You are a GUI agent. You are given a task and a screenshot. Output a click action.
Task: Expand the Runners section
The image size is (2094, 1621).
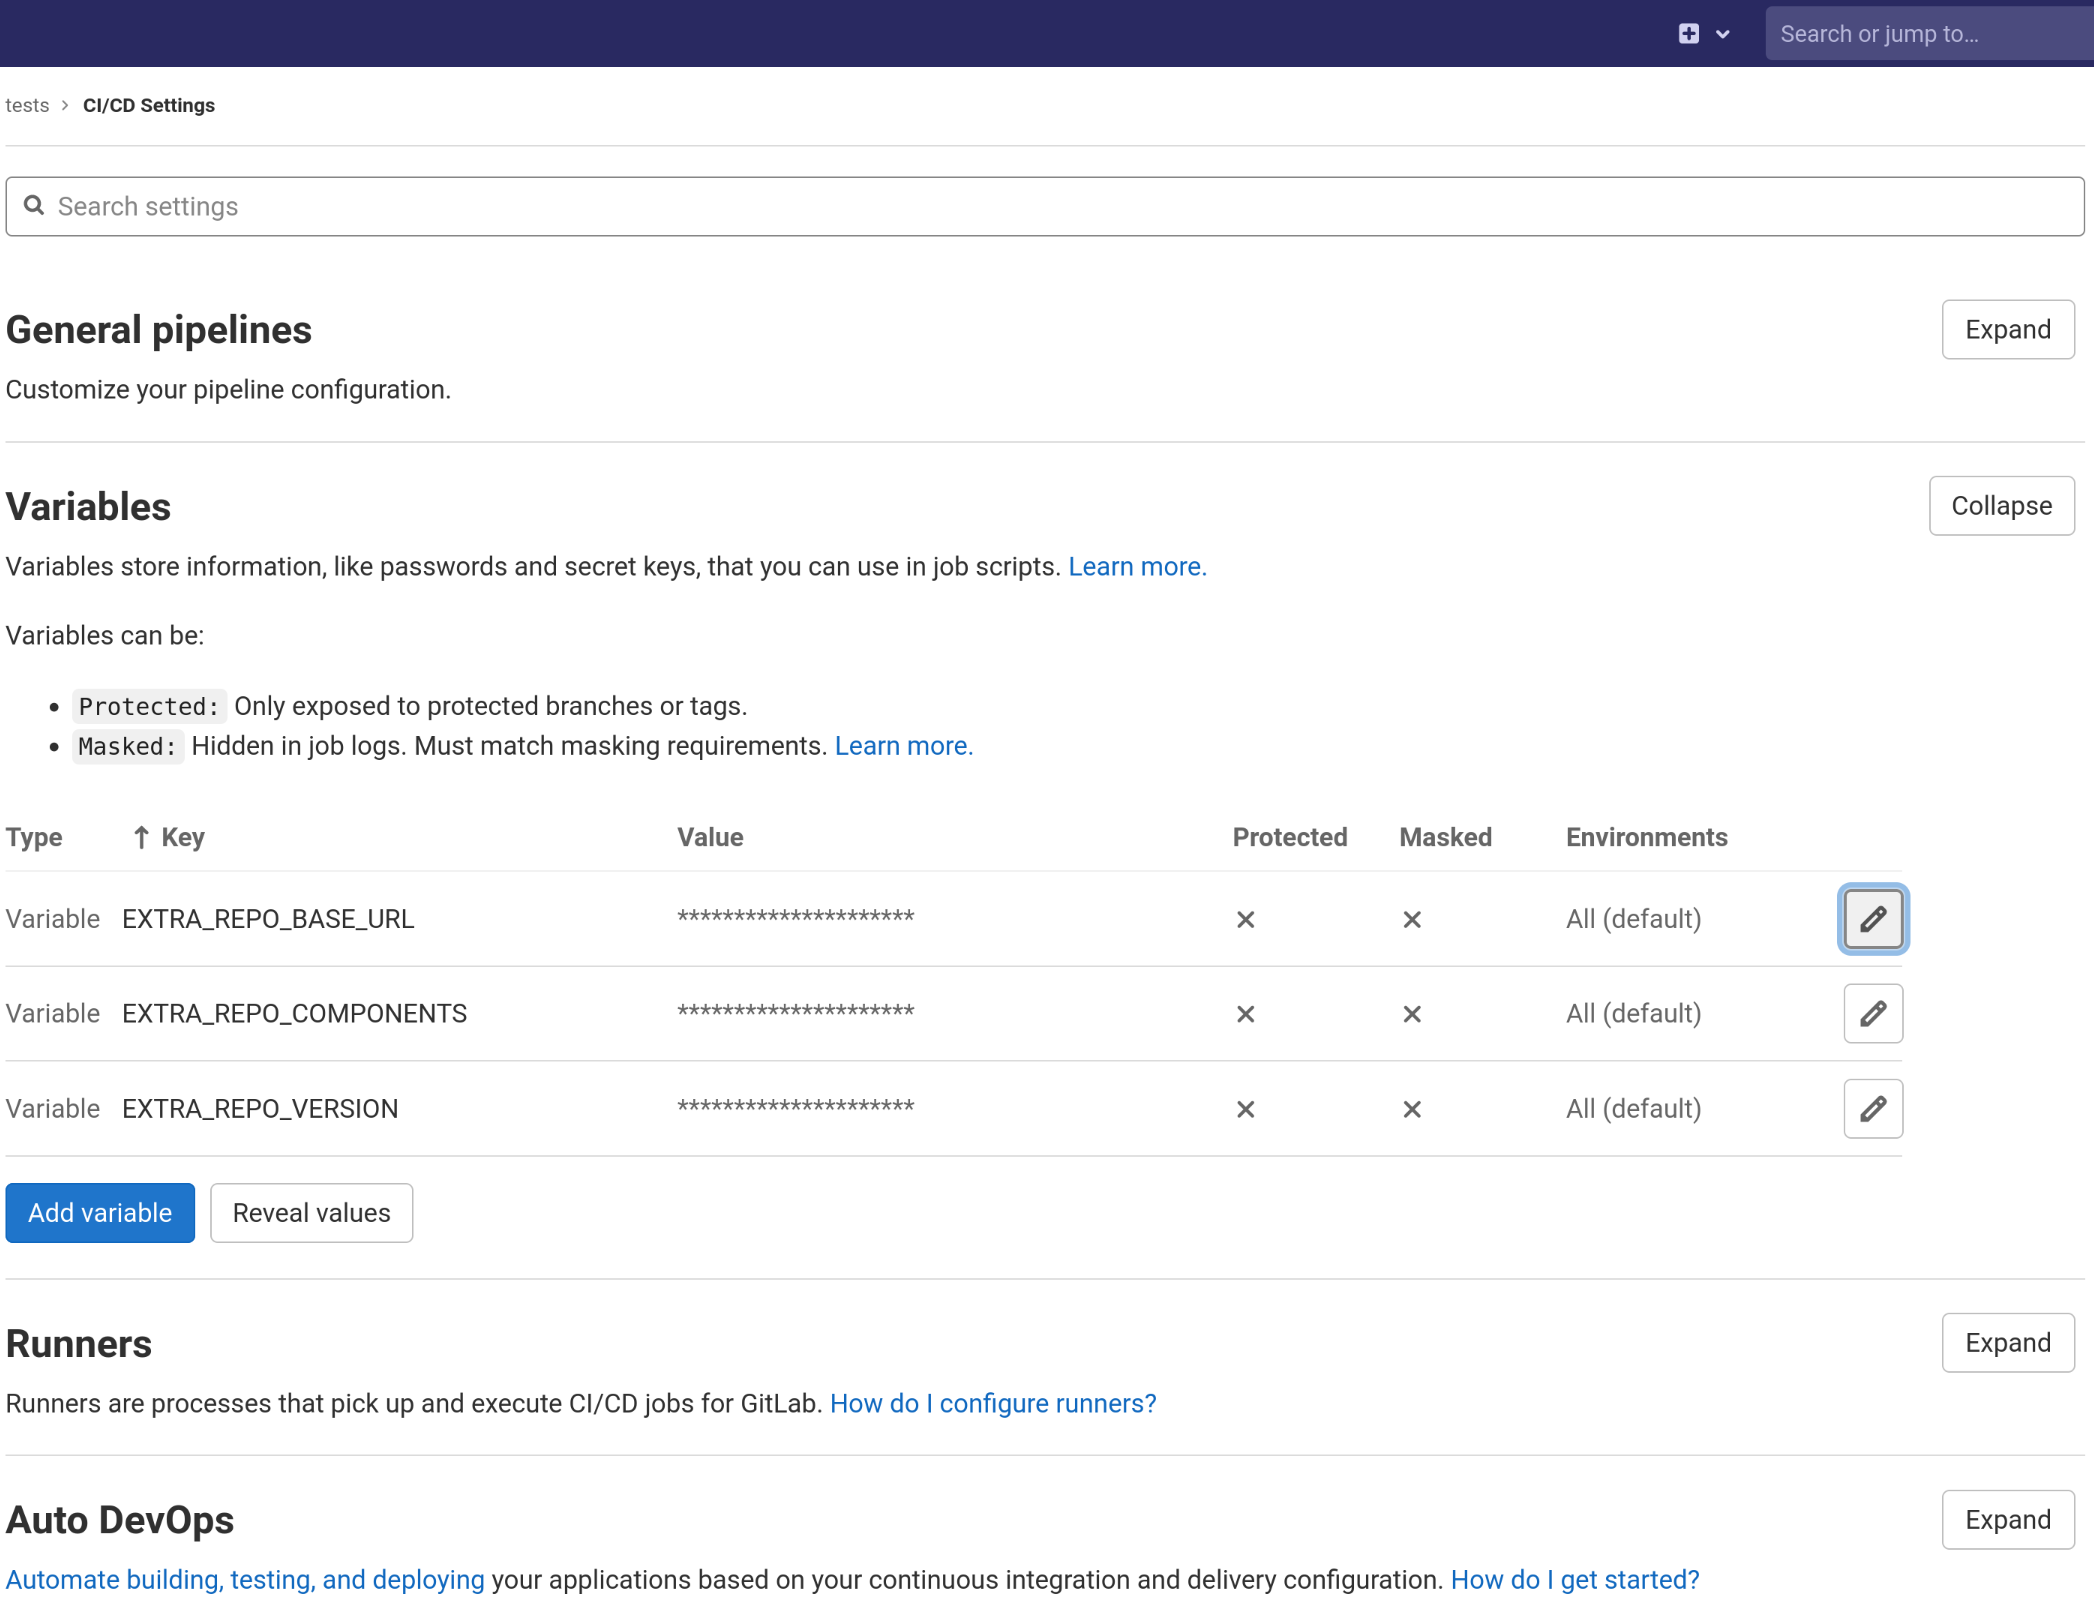point(2007,1343)
